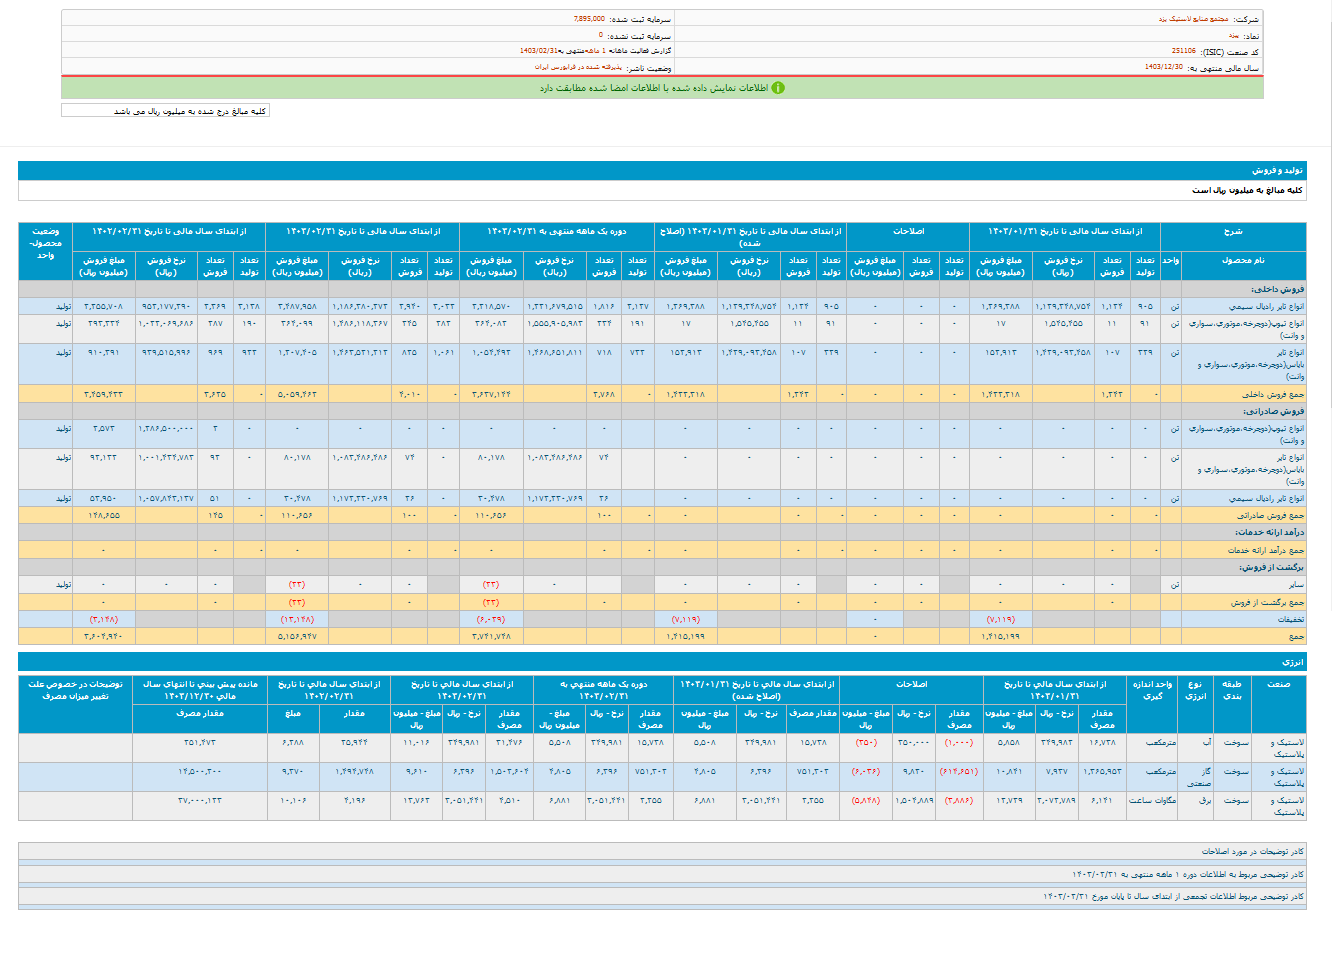Click the million-rial amounts note field

tap(165, 111)
